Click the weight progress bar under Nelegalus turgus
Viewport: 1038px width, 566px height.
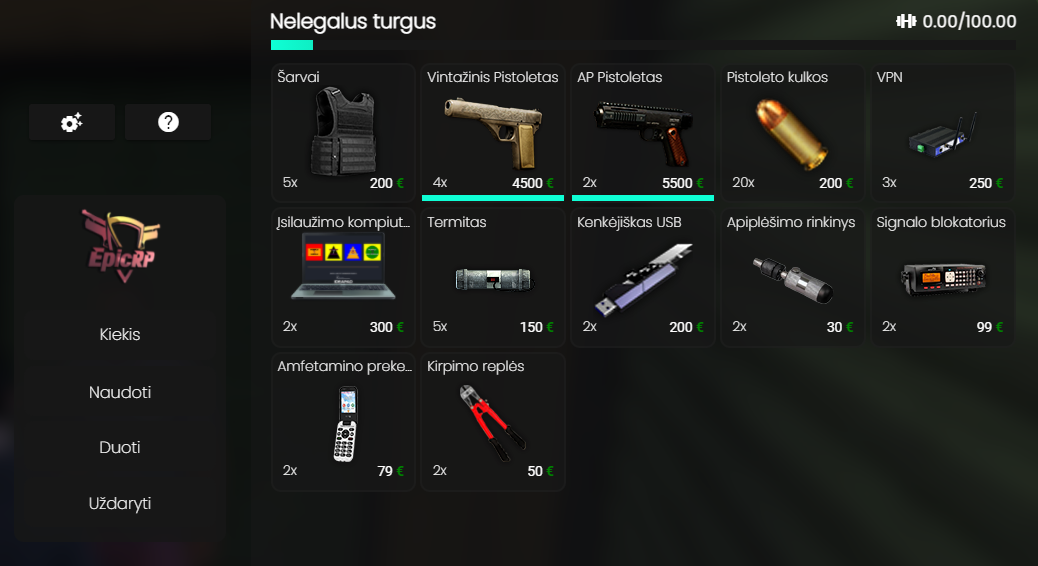(643, 45)
